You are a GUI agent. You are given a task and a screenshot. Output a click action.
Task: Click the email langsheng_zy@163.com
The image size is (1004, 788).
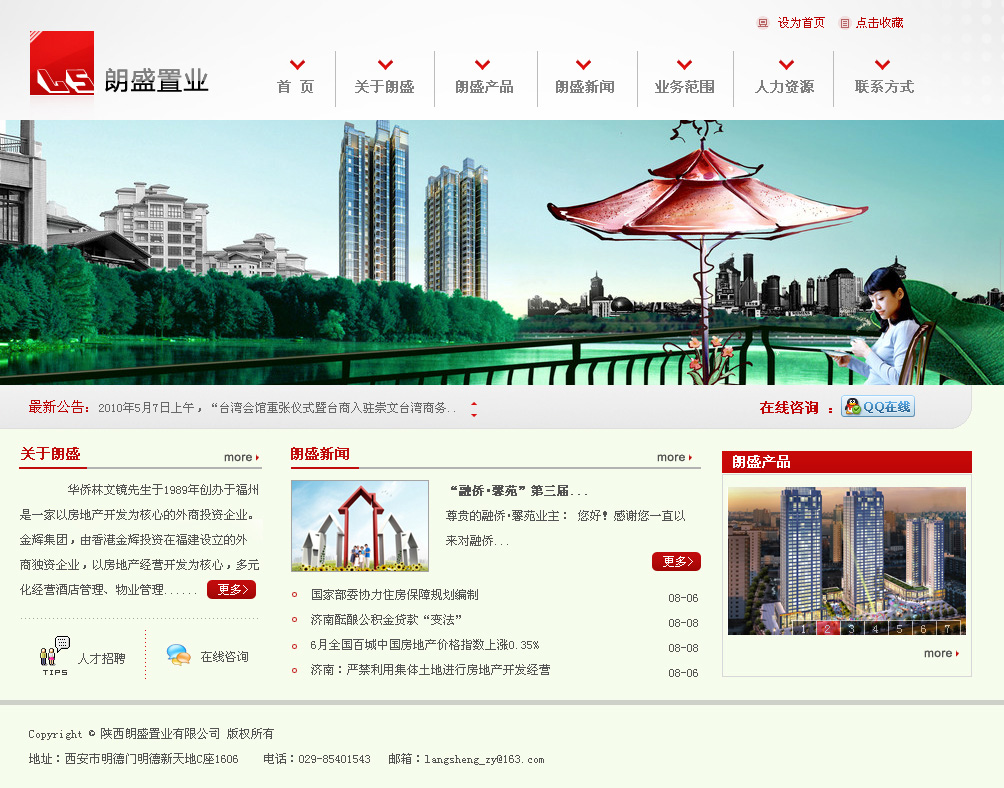(484, 759)
